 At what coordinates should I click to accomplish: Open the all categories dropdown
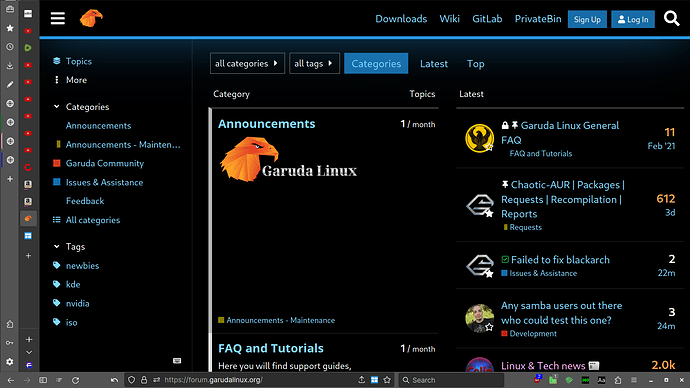tap(247, 63)
